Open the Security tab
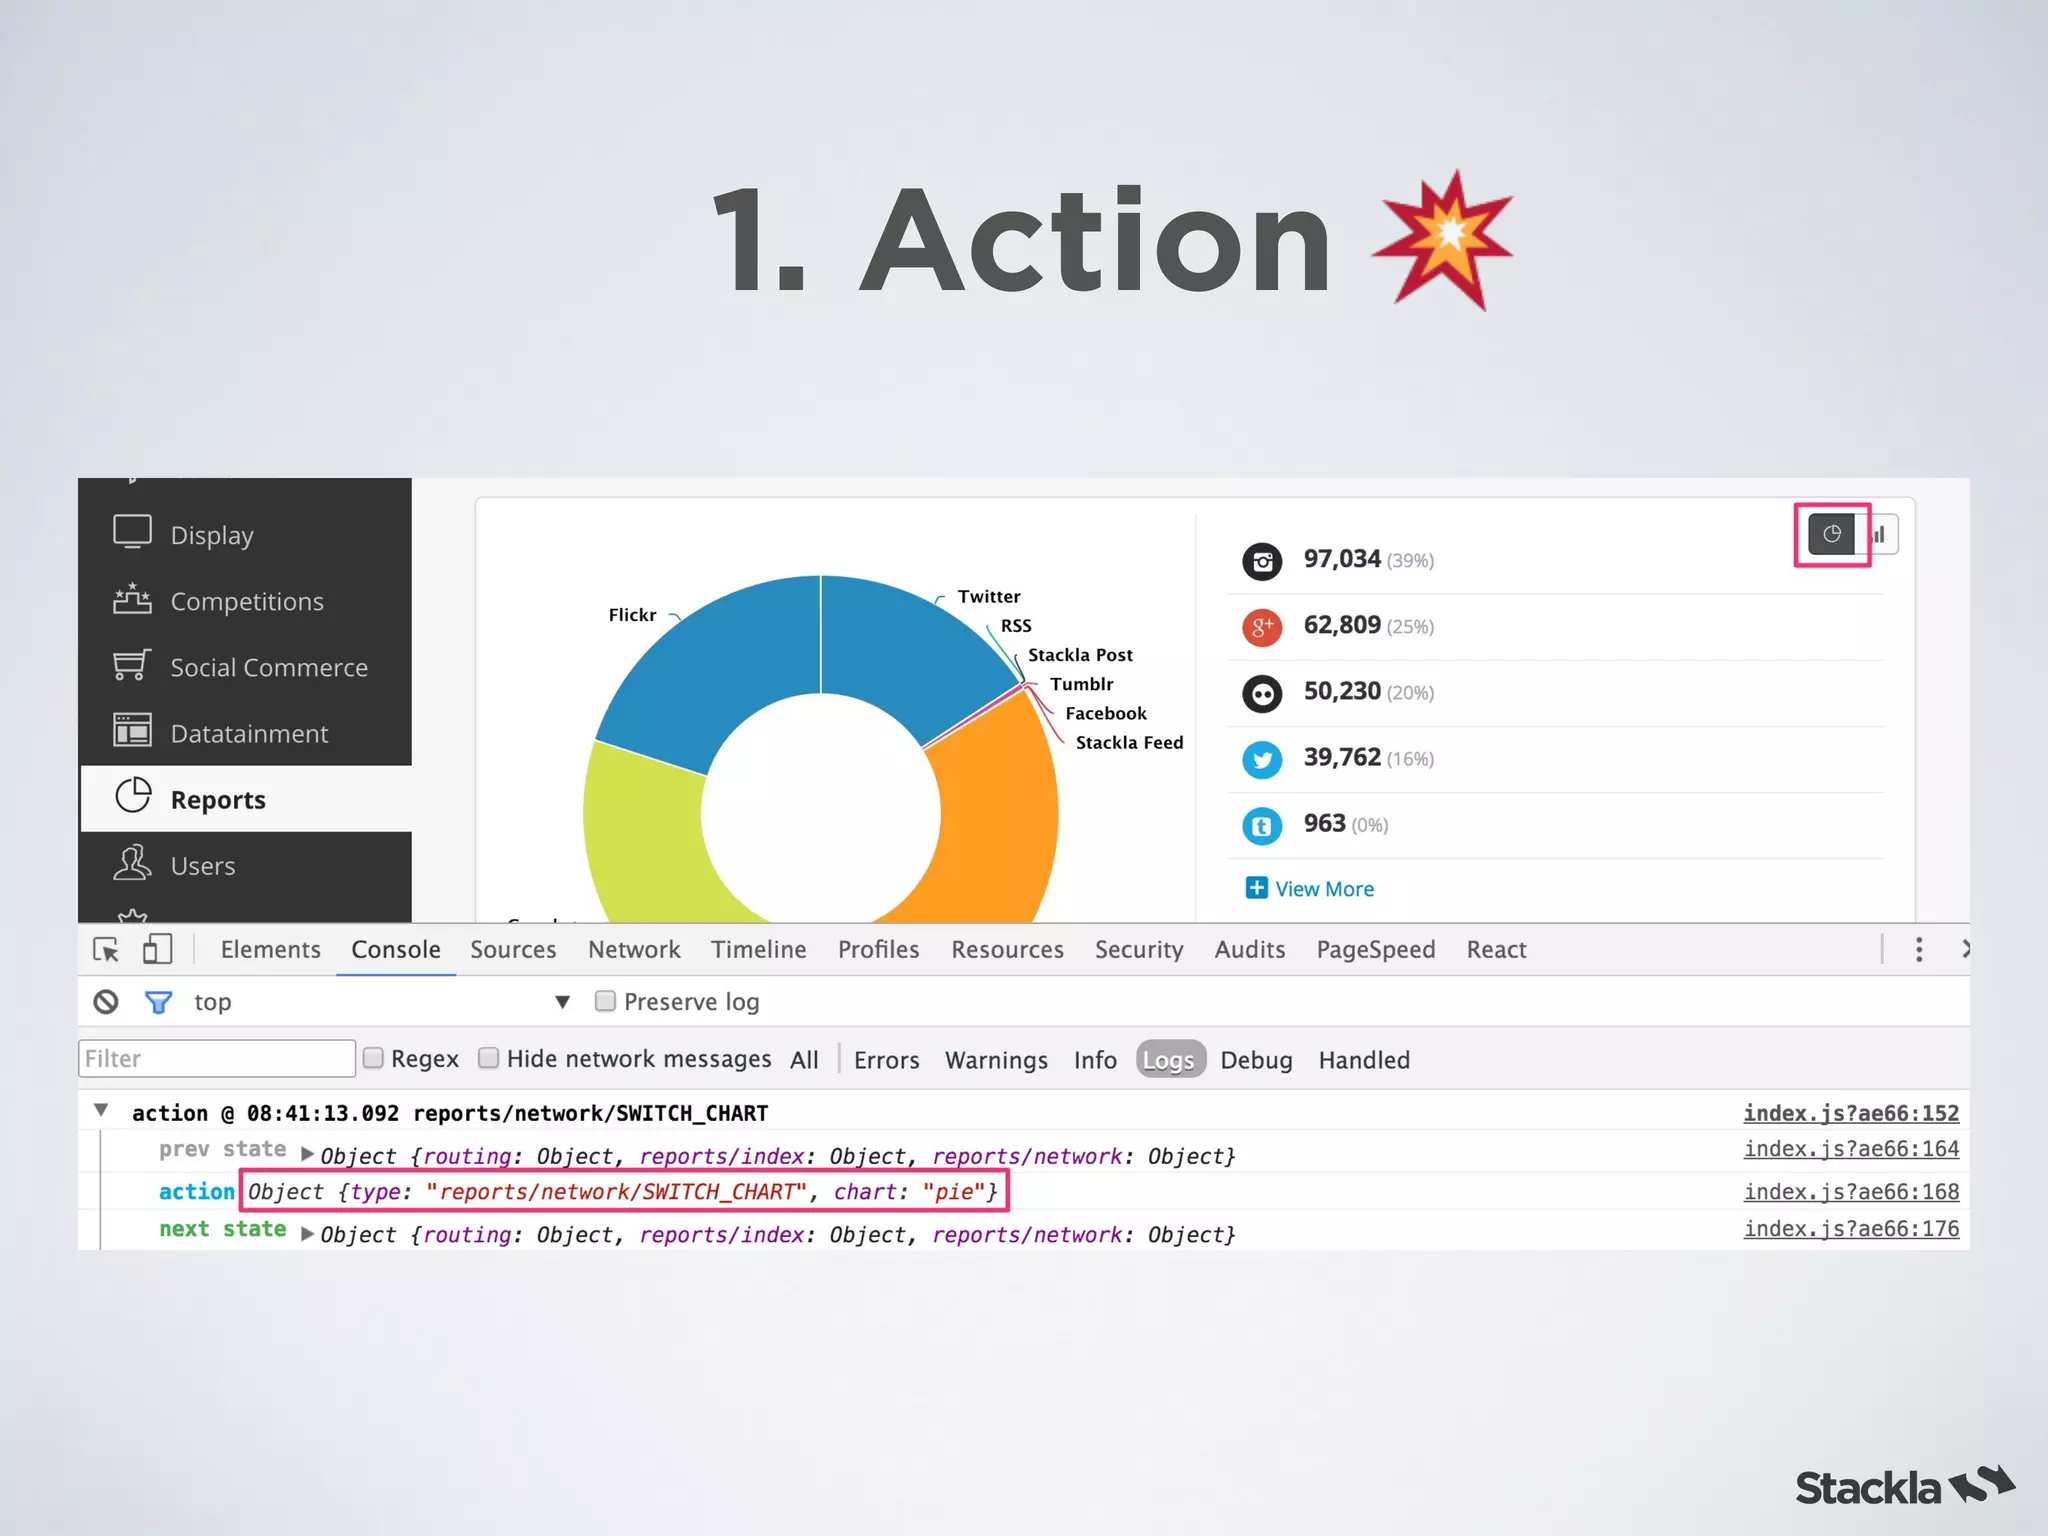The height and width of the screenshot is (1536, 2048). [x=1139, y=950]
